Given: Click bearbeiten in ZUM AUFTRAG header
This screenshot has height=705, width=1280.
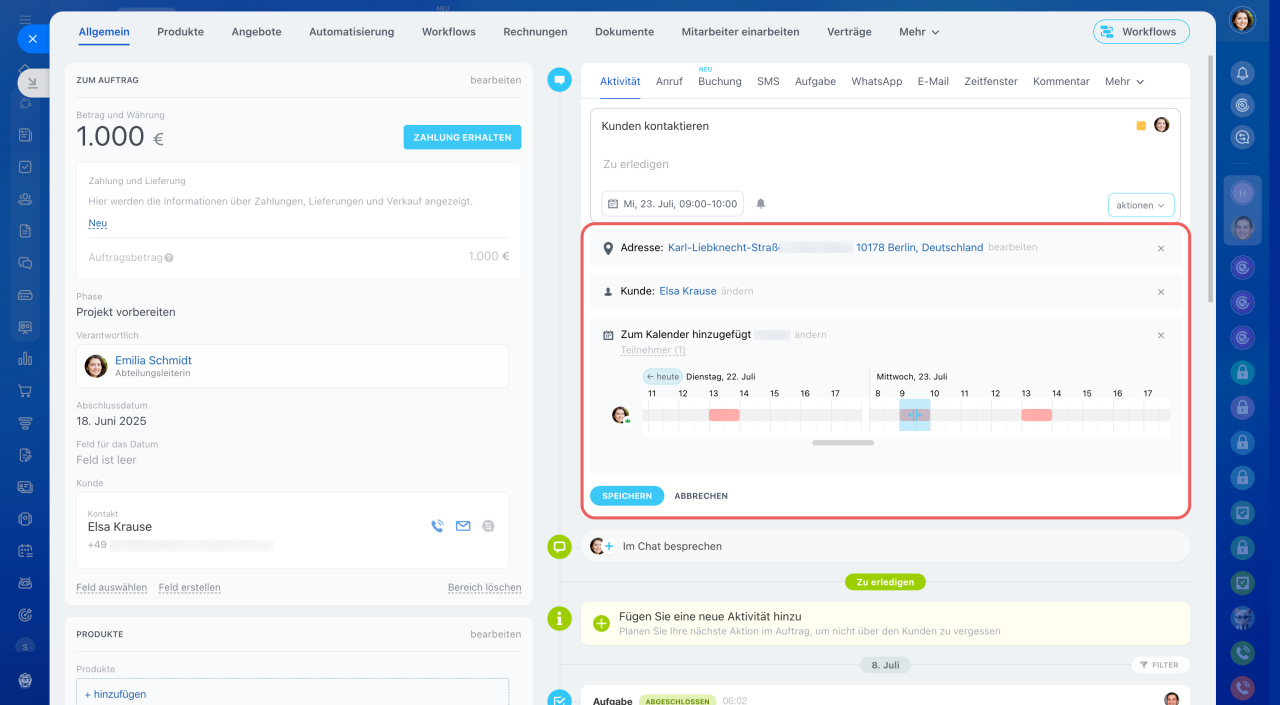Looking at the screenshot, I should click(496, 80).
